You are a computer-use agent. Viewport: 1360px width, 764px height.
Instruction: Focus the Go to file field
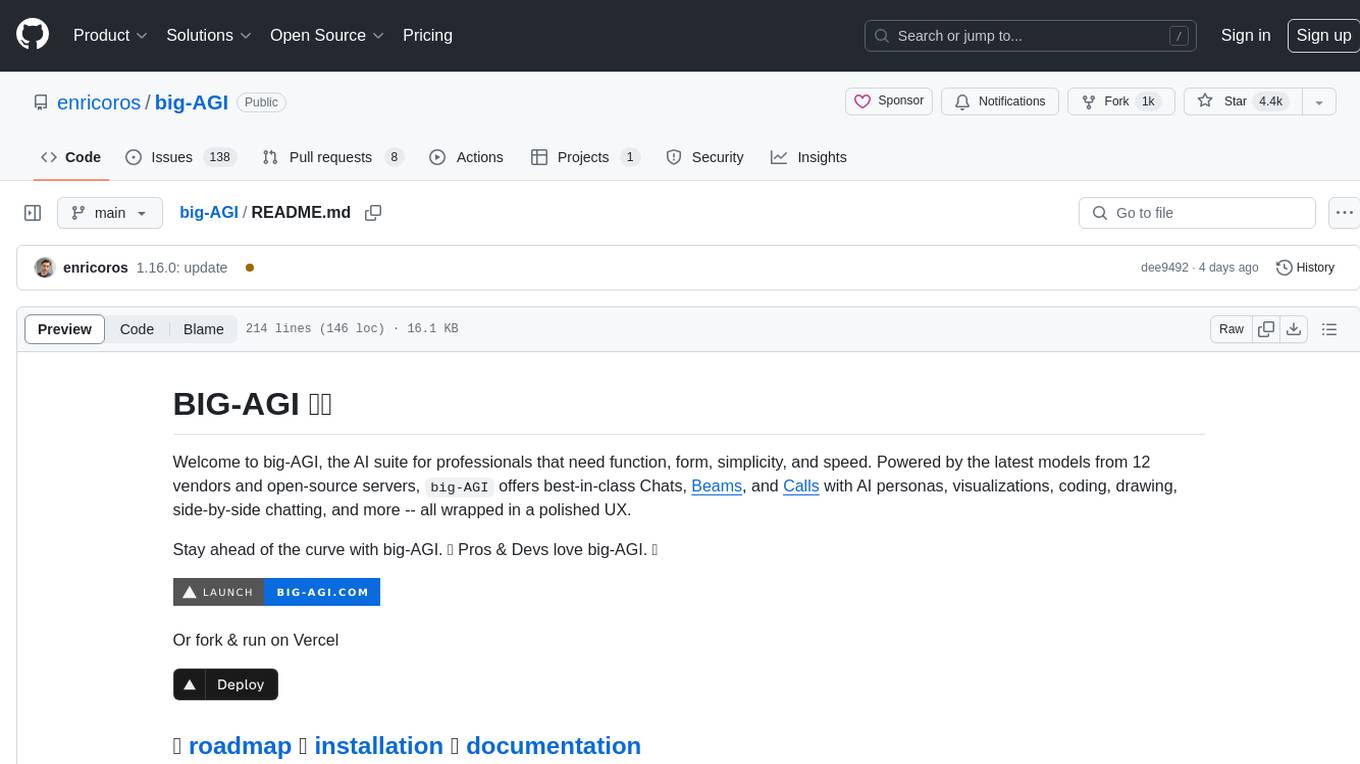point(1197,213)
